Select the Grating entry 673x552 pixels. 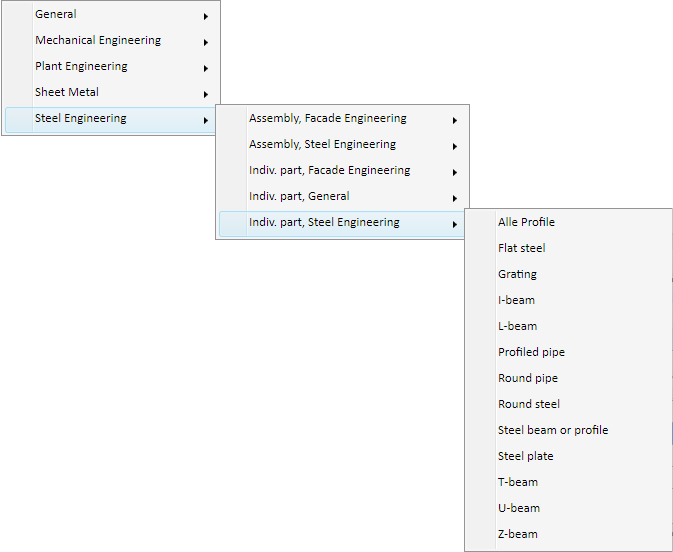[x=569, y=274]
